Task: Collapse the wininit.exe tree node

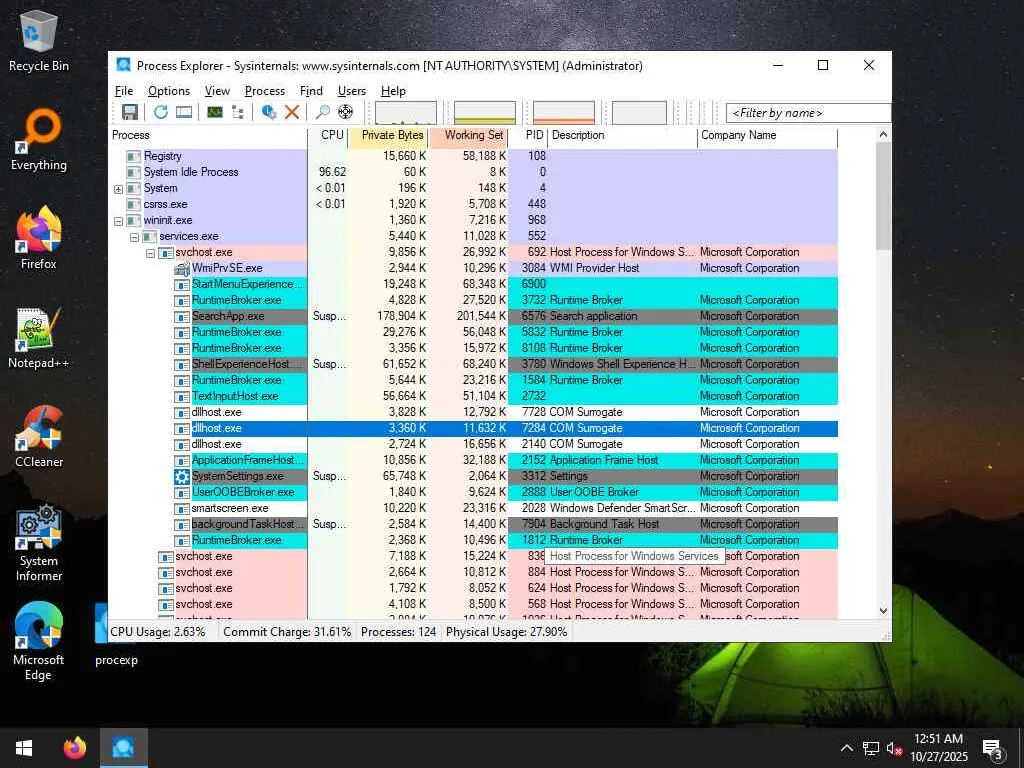Action: coord(118,221)
